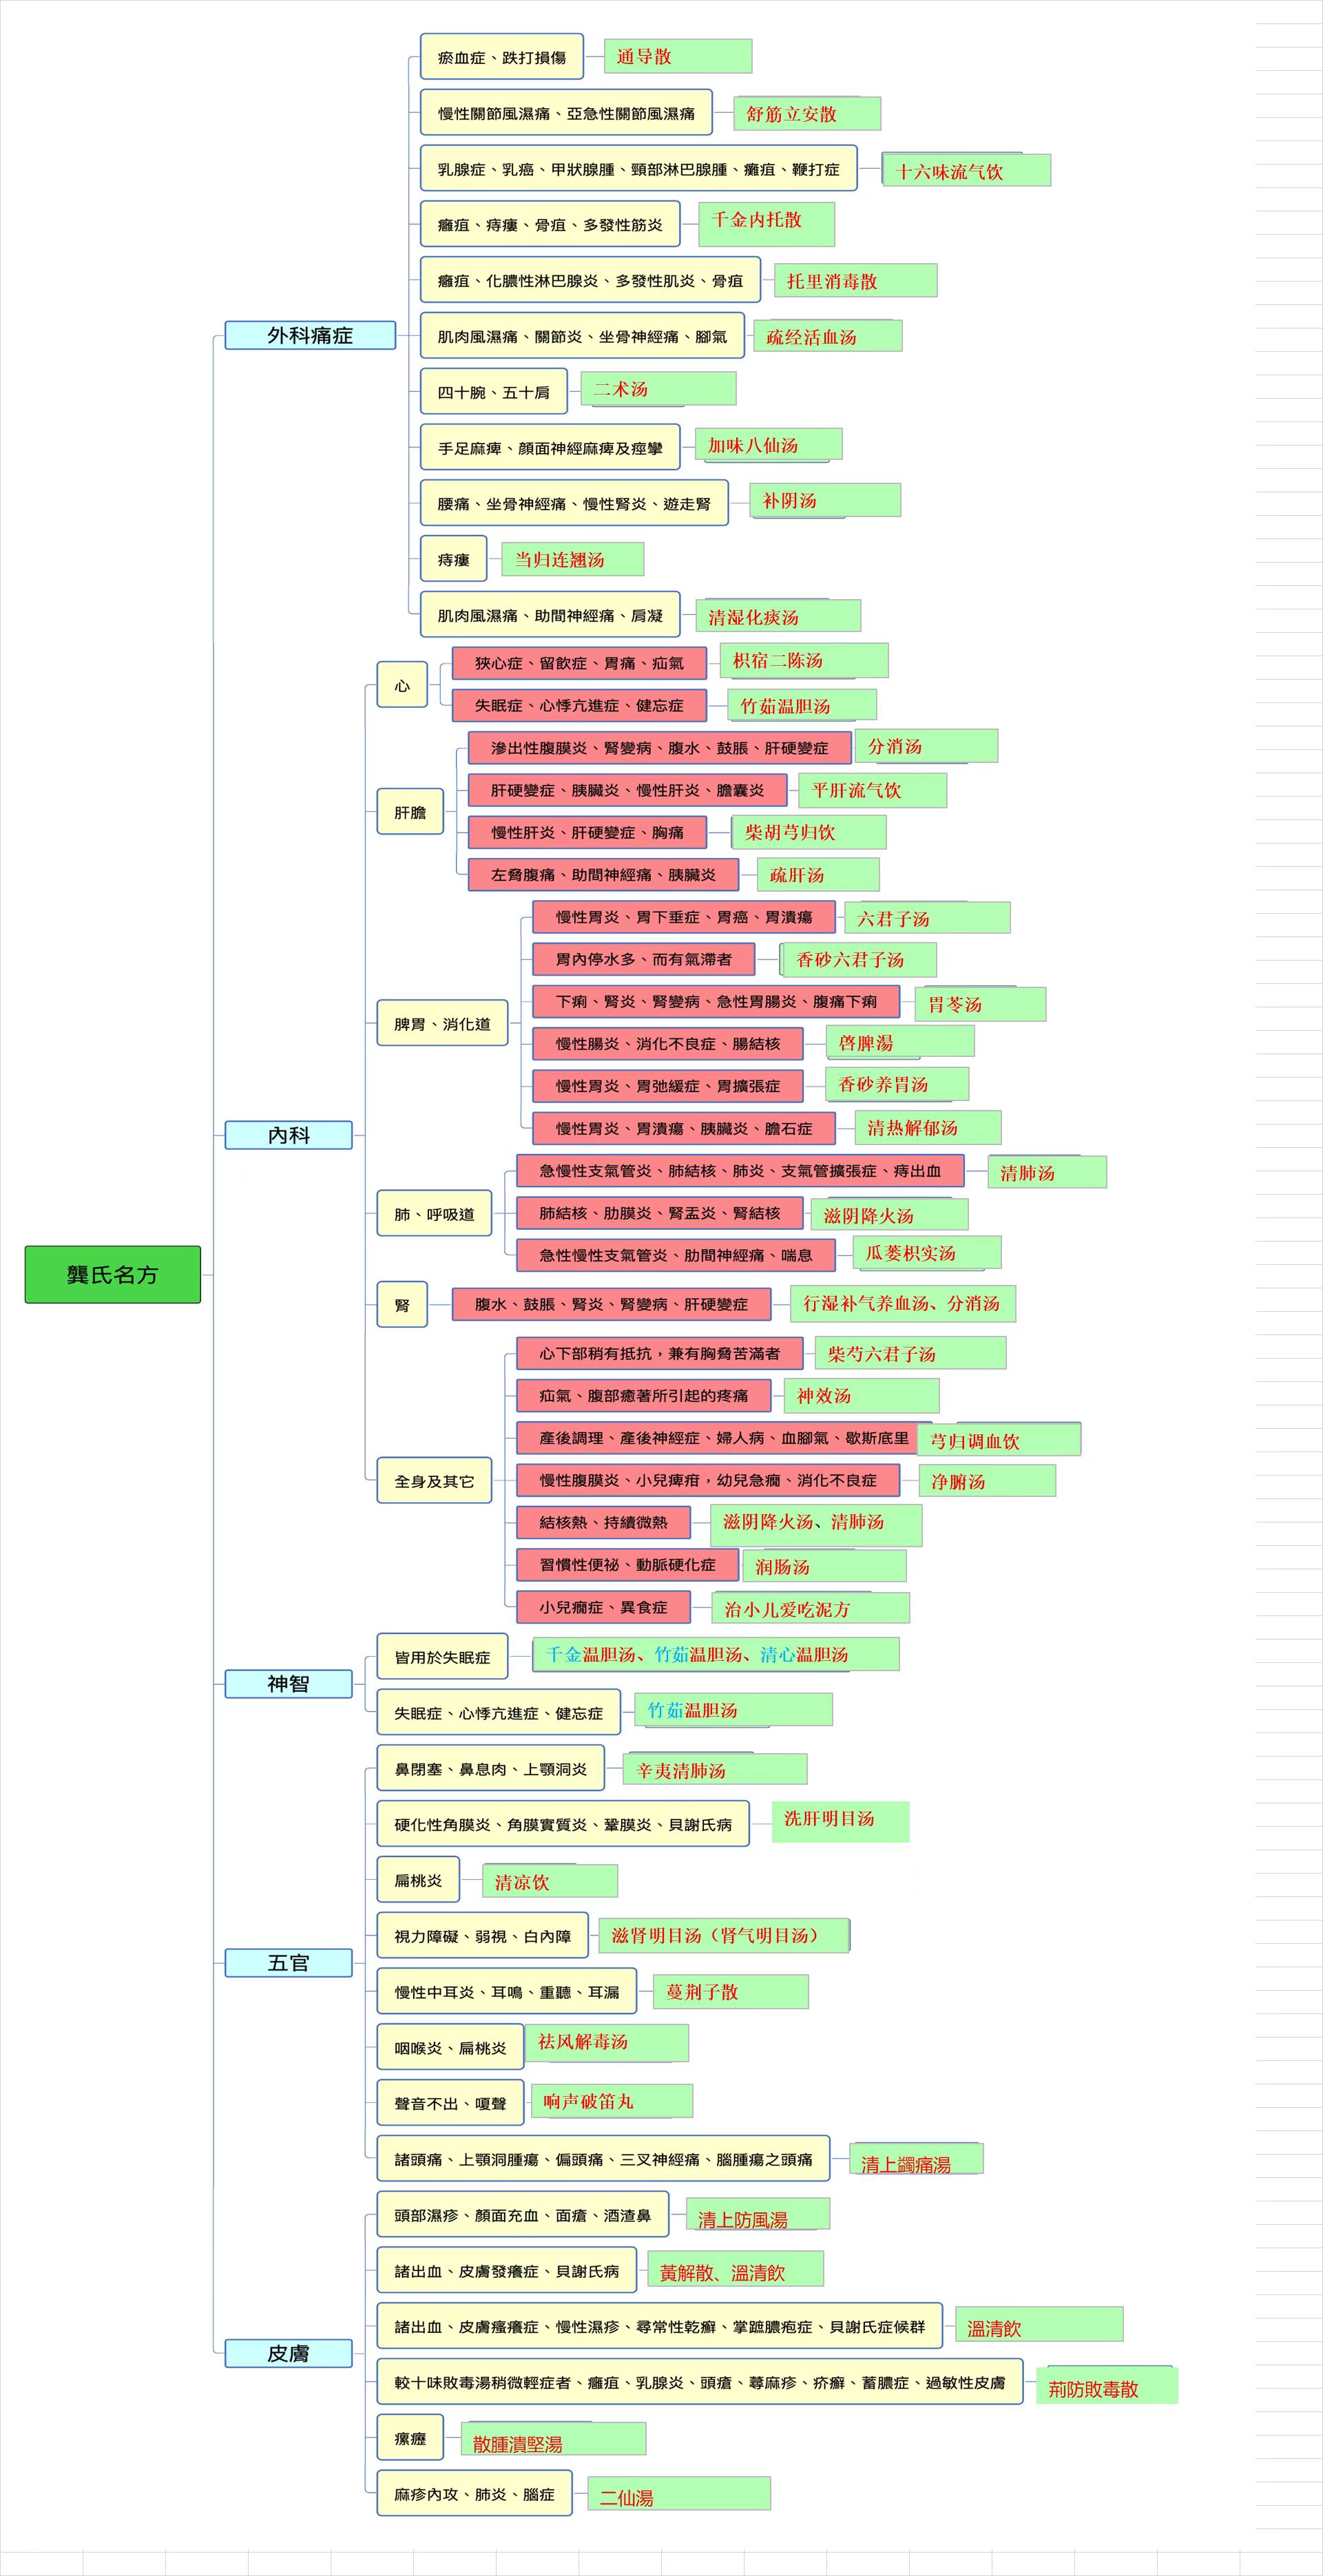
Task: Click the 脾胃、消化道 sub-branch node
Action: coord(442,1023)
